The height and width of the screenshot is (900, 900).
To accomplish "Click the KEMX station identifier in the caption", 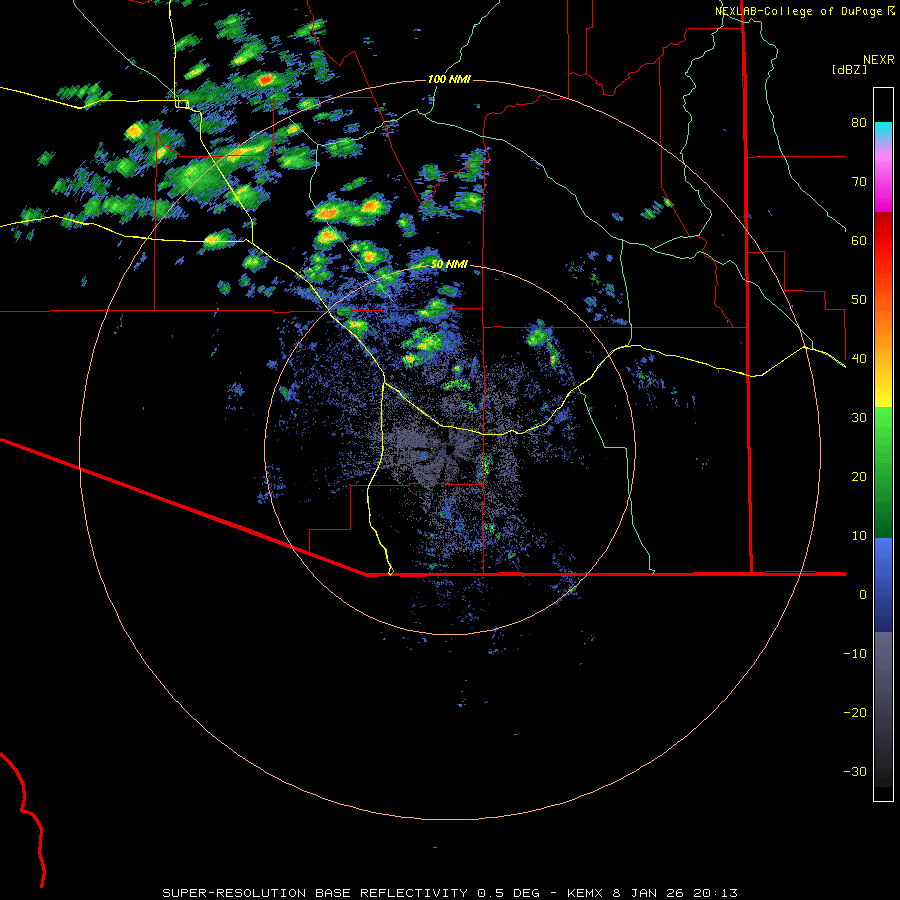I will click(587, 893).
